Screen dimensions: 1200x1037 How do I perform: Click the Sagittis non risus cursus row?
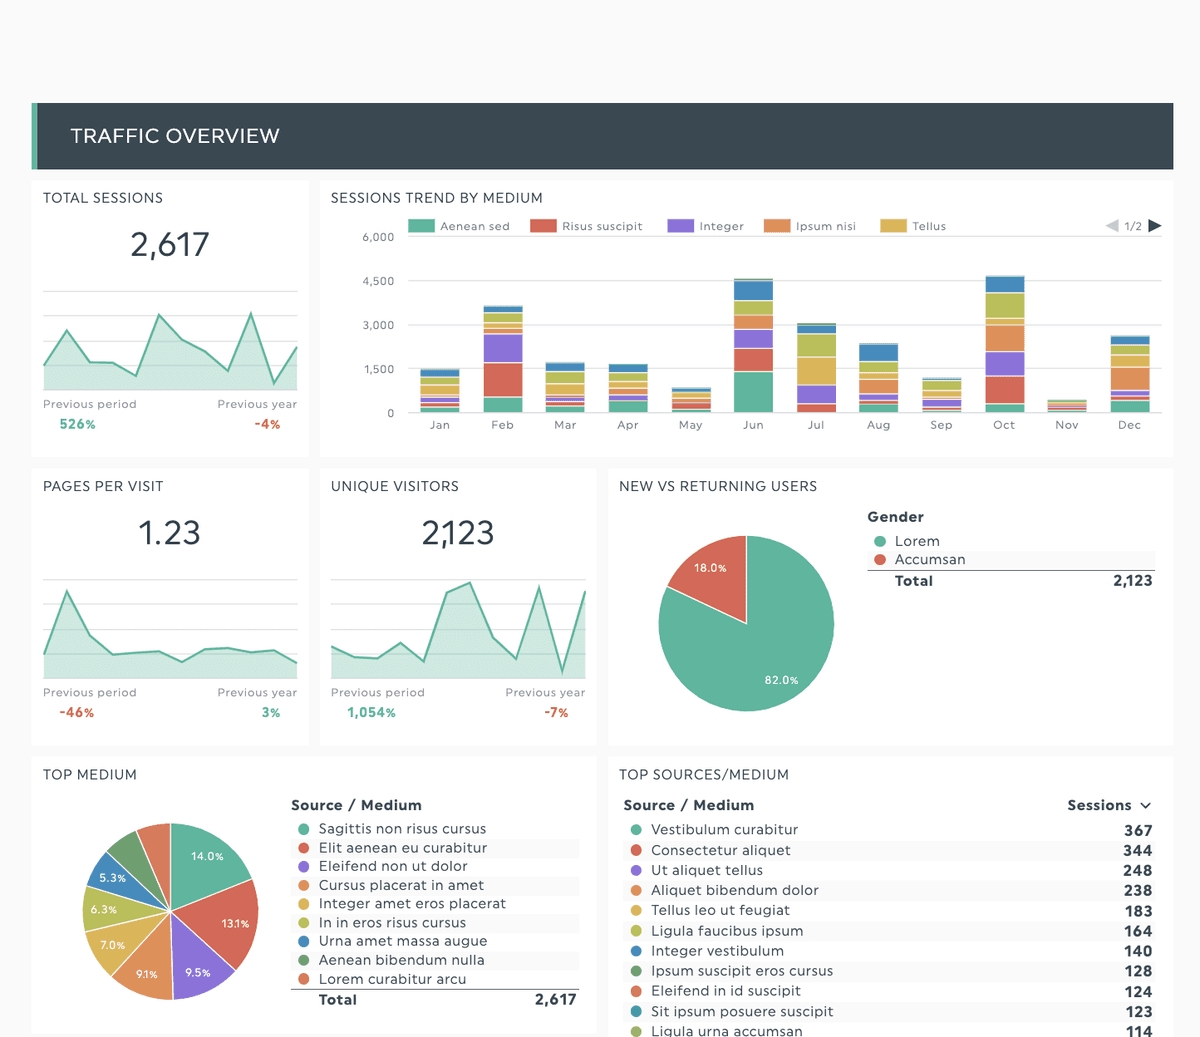(435, 829)
